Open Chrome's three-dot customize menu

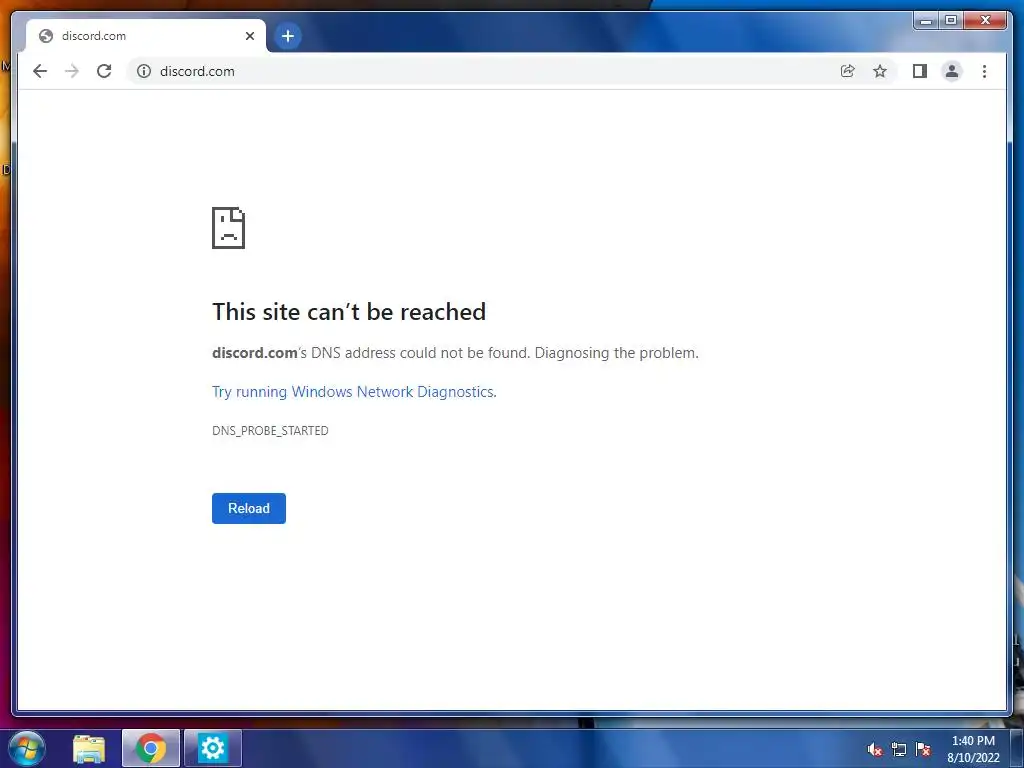984,71
